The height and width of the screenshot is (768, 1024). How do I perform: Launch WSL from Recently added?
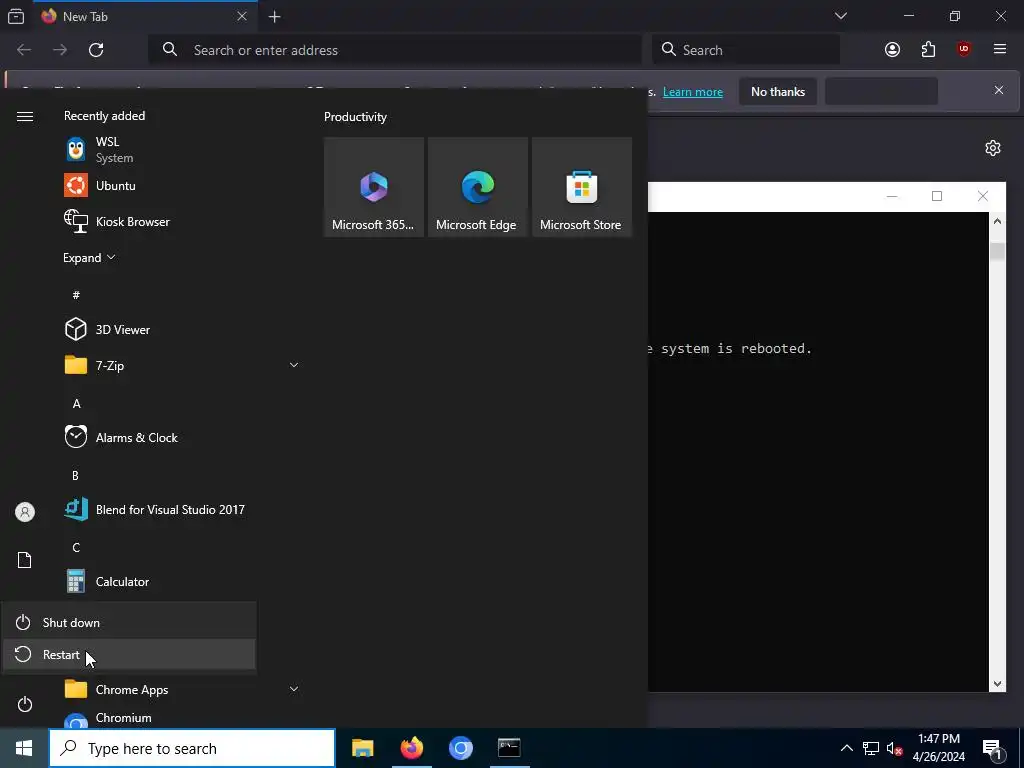coord(183,150)
